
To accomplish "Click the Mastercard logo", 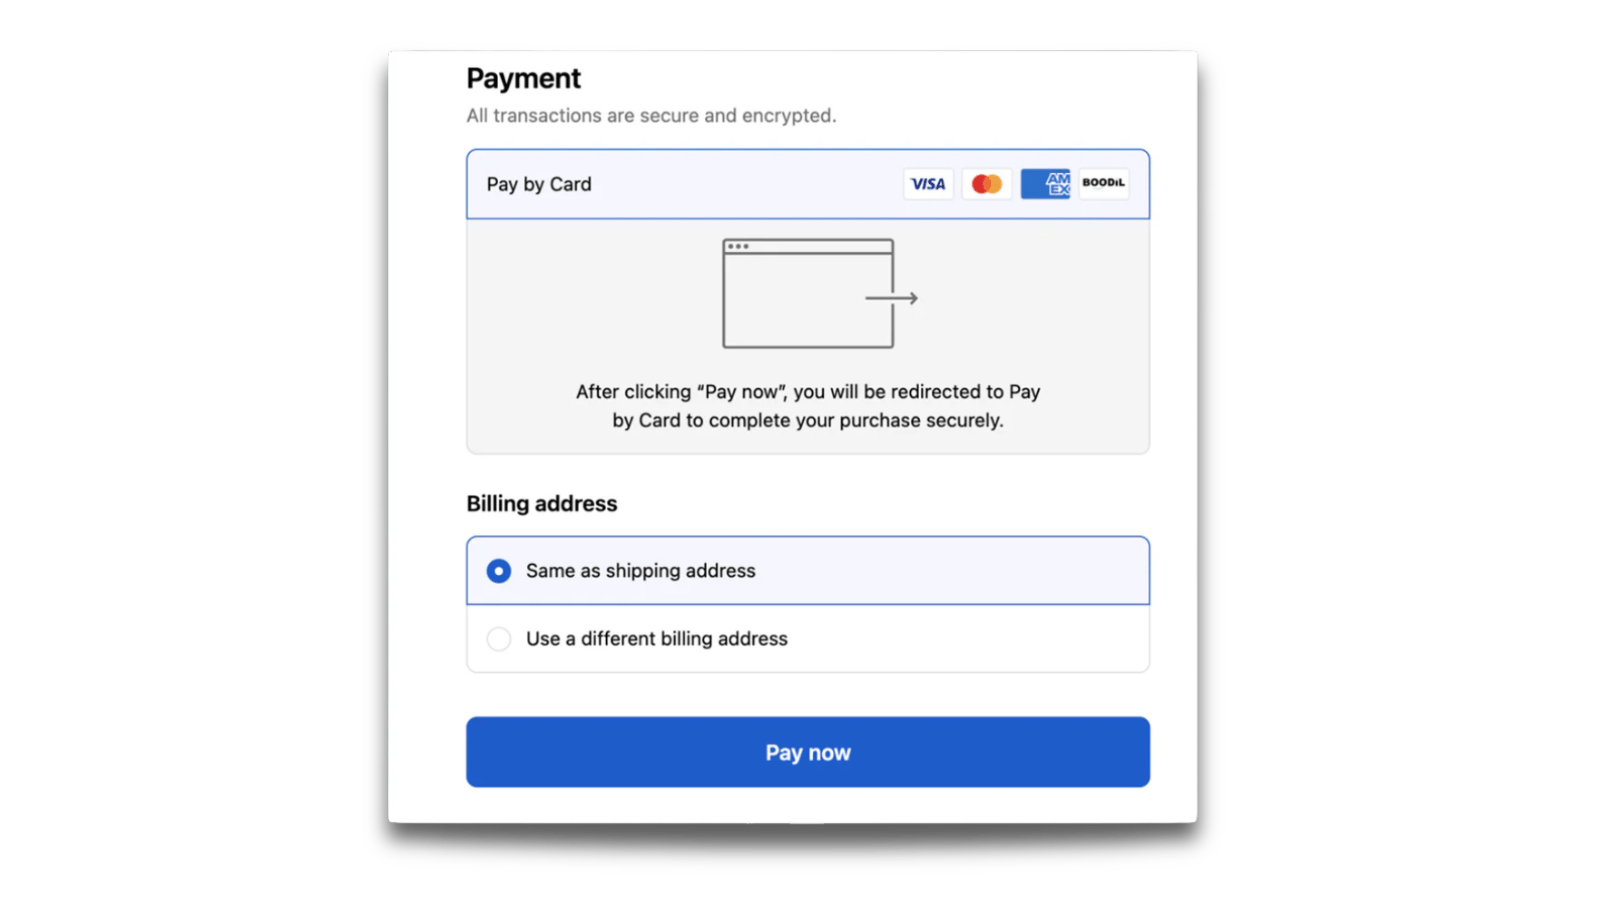I will click(987, 184).
